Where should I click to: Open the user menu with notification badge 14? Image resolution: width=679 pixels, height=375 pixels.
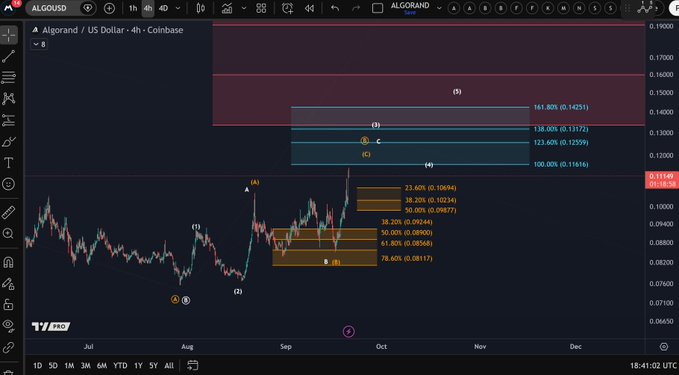10,7
